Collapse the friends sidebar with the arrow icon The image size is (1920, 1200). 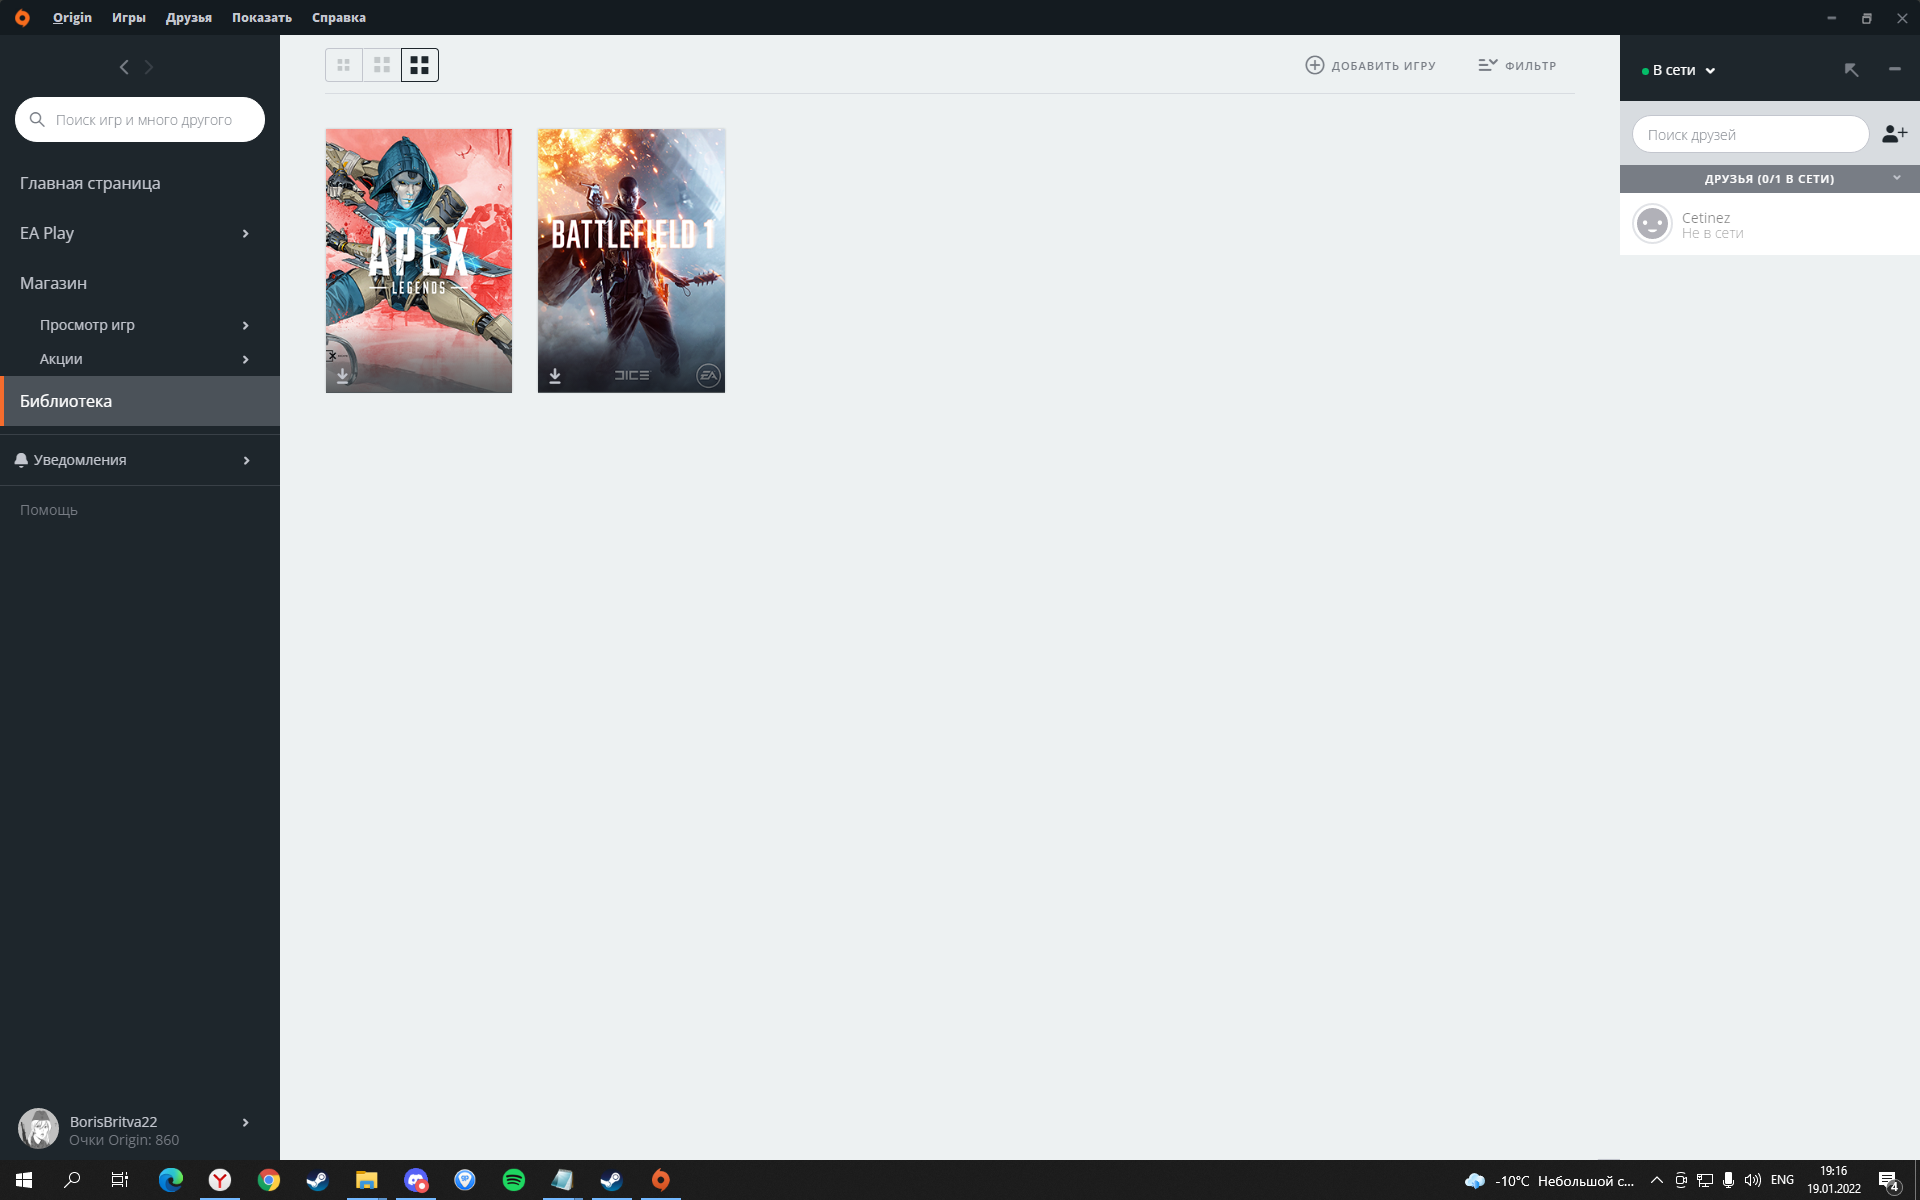tap(1851, 69)
